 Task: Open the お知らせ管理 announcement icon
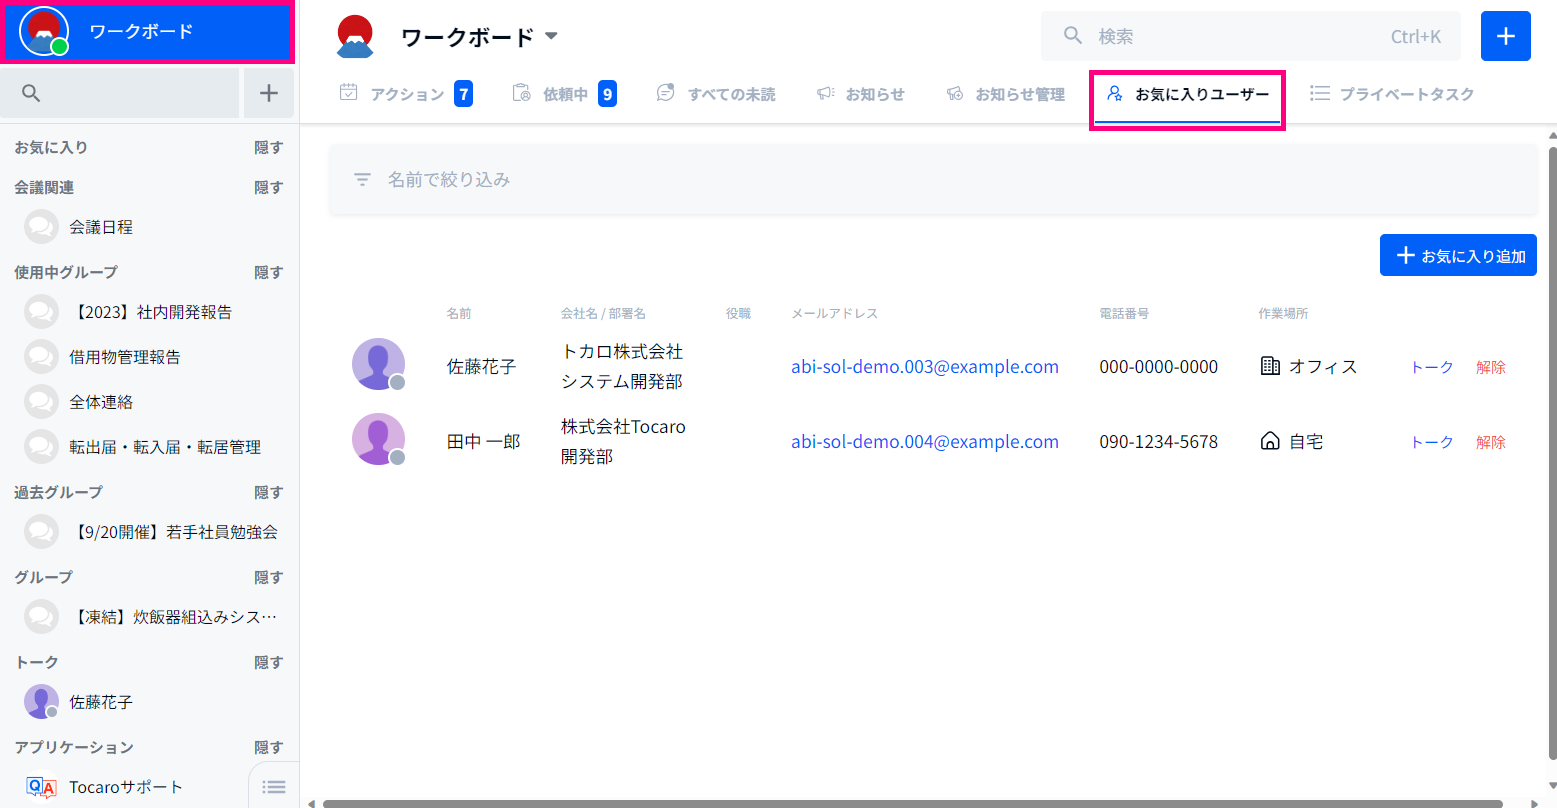click(x=955, y=92)
